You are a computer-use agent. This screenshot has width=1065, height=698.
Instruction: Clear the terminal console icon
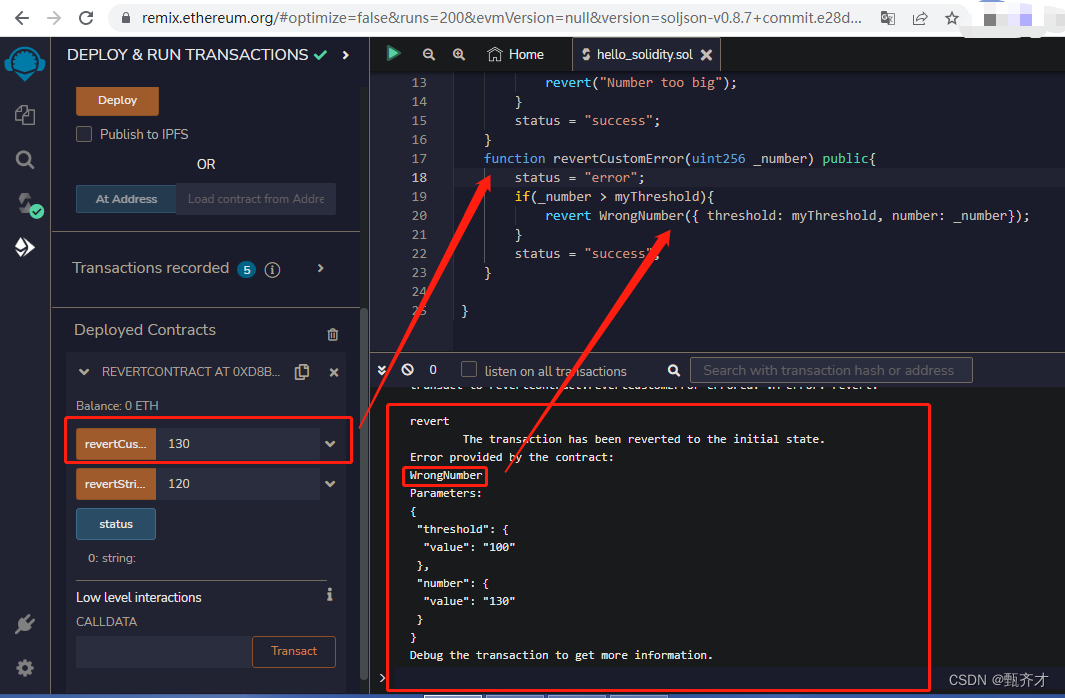(408, 369)
